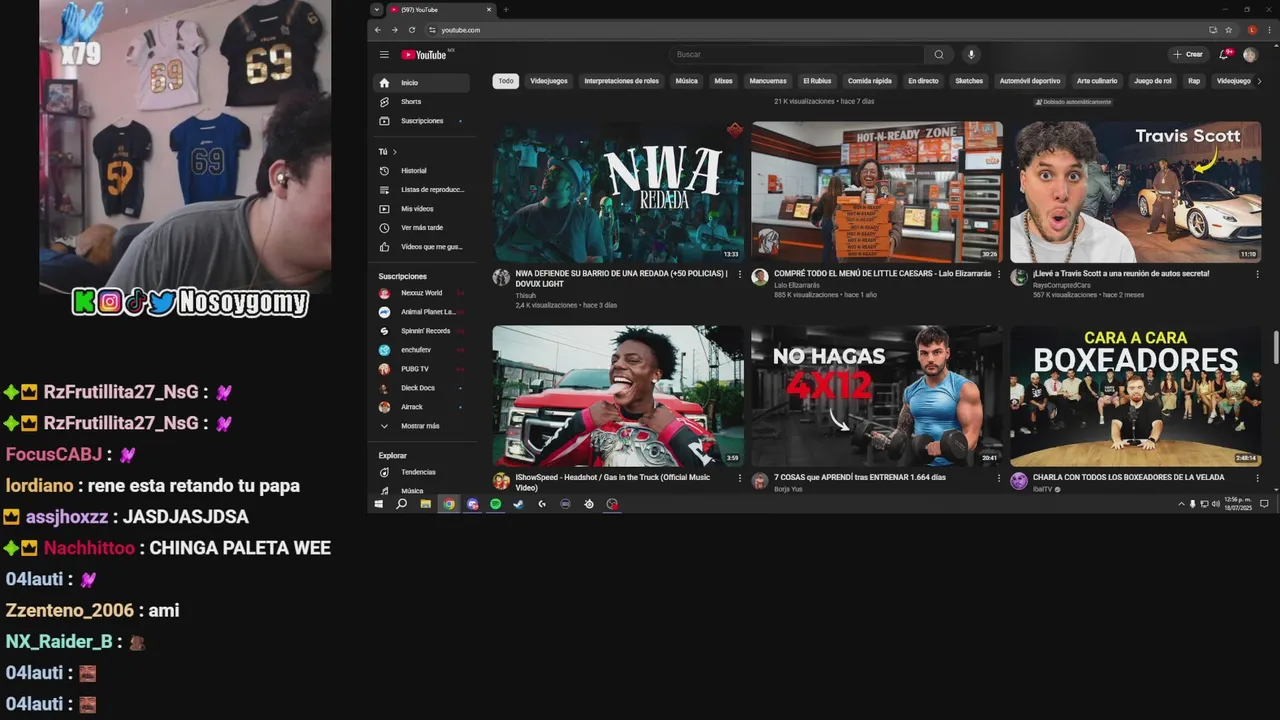Image resolution: width=1280 pixels, height=720 pixels.
Task: Go back with browser back arrow
Action: tap(377, 30)
